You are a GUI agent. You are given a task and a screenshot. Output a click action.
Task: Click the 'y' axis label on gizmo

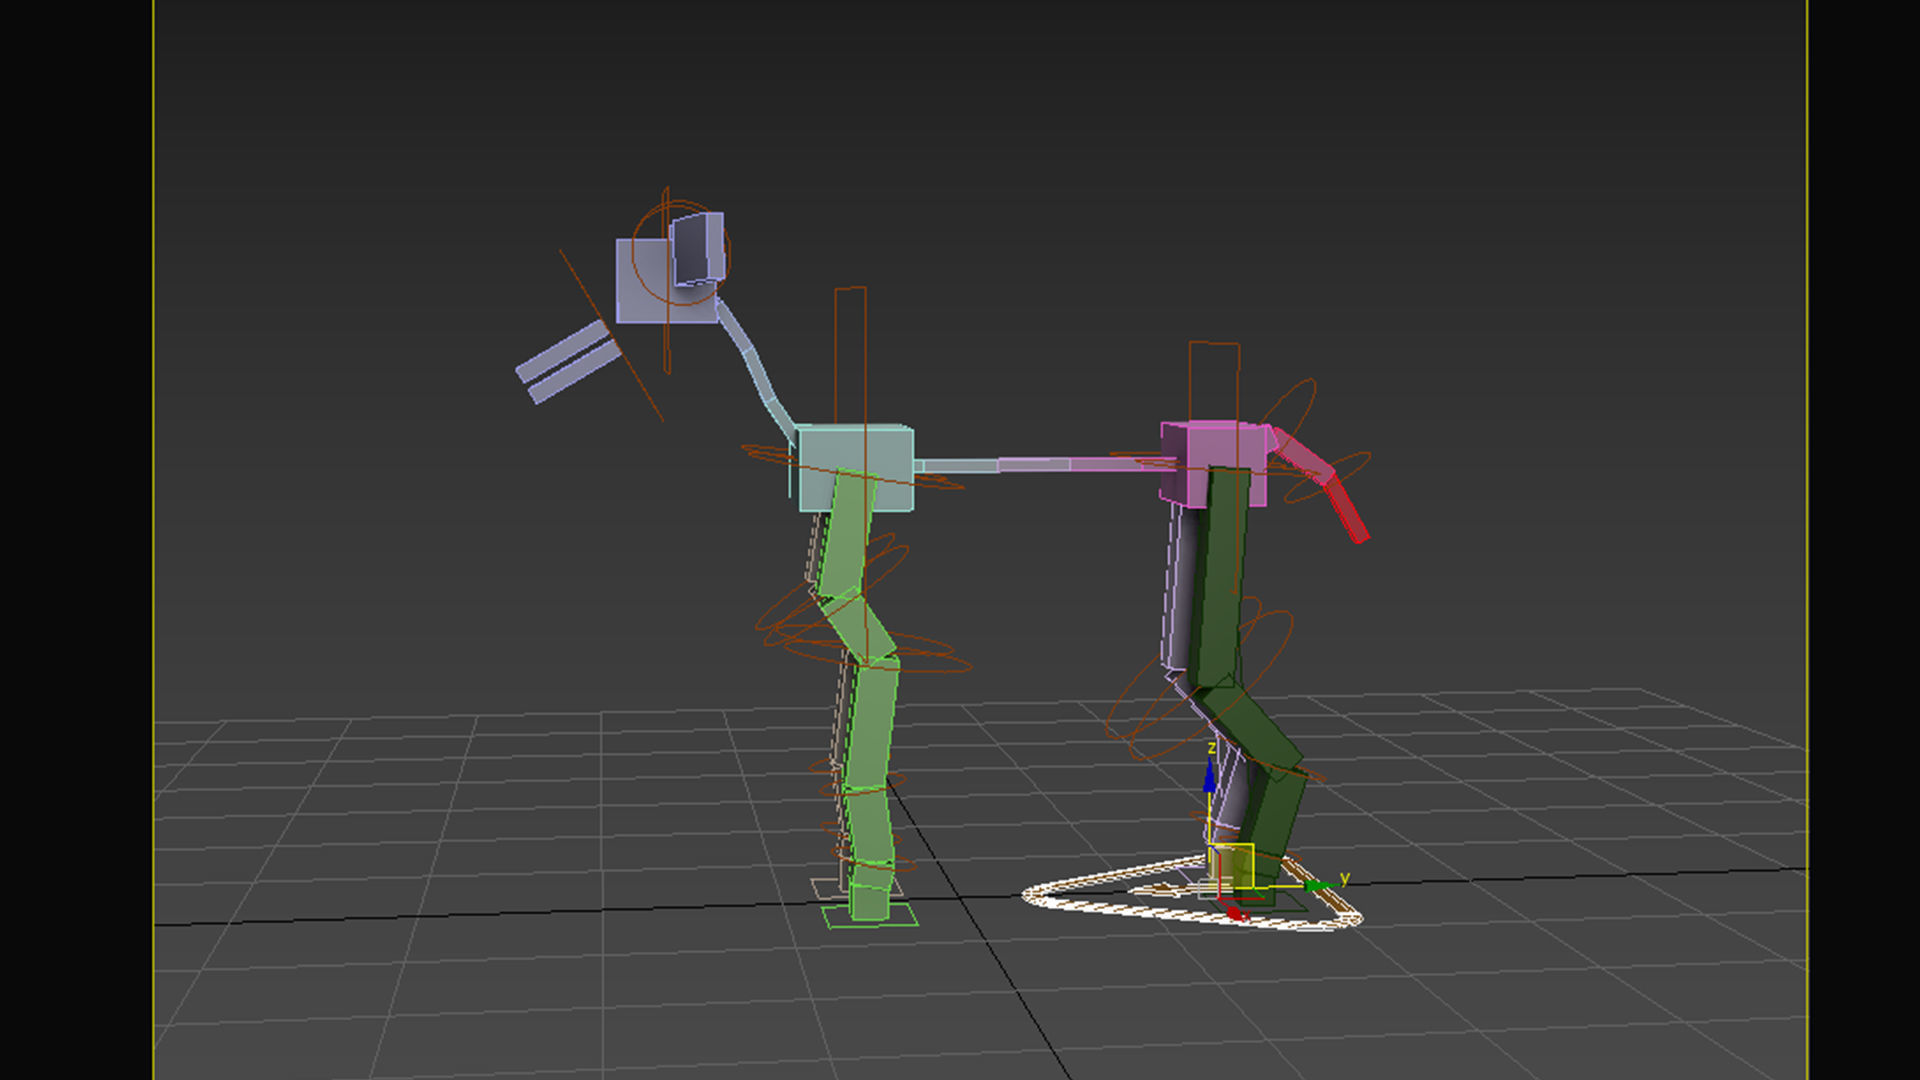(1345, 878)
